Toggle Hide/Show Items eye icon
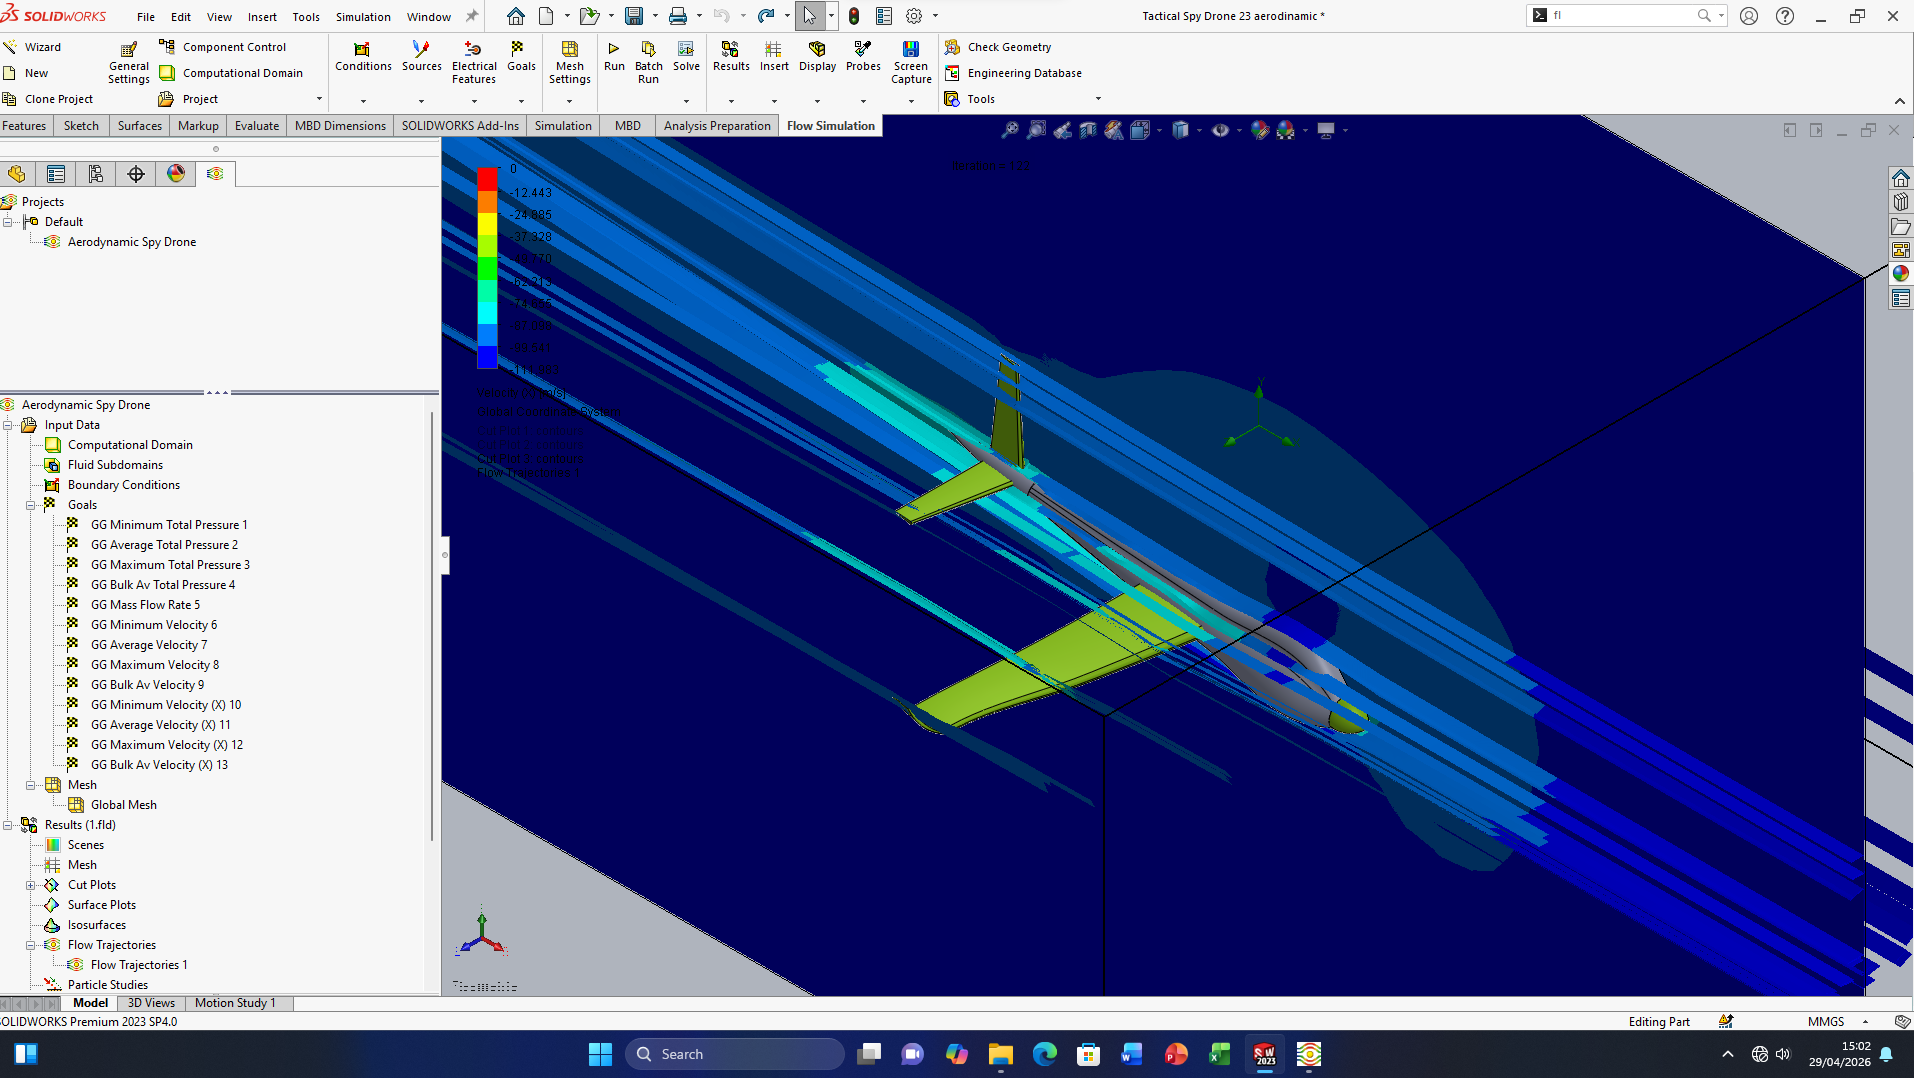 pyautogui.click(x=1220, y=130)
